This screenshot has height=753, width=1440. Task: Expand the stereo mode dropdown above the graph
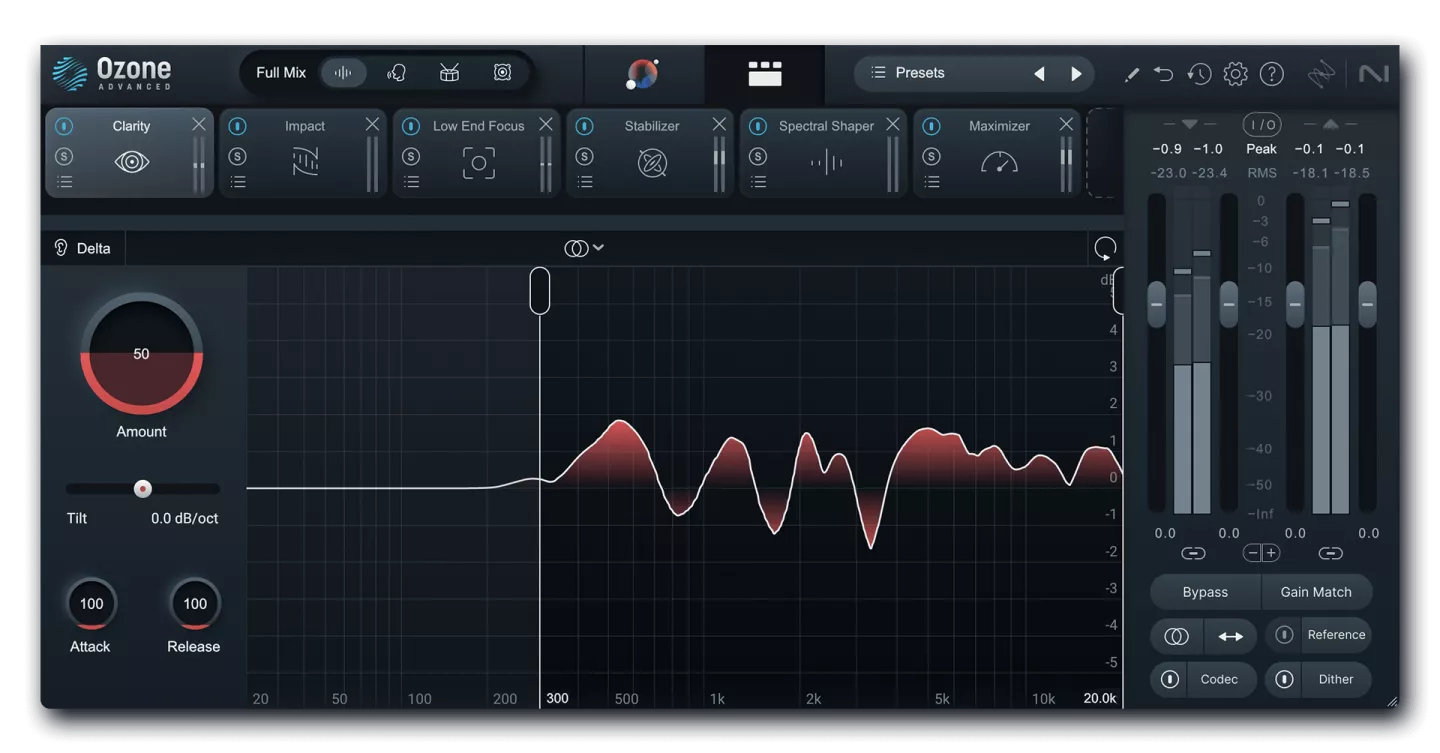pyautogui.click(x=584, y=248)
